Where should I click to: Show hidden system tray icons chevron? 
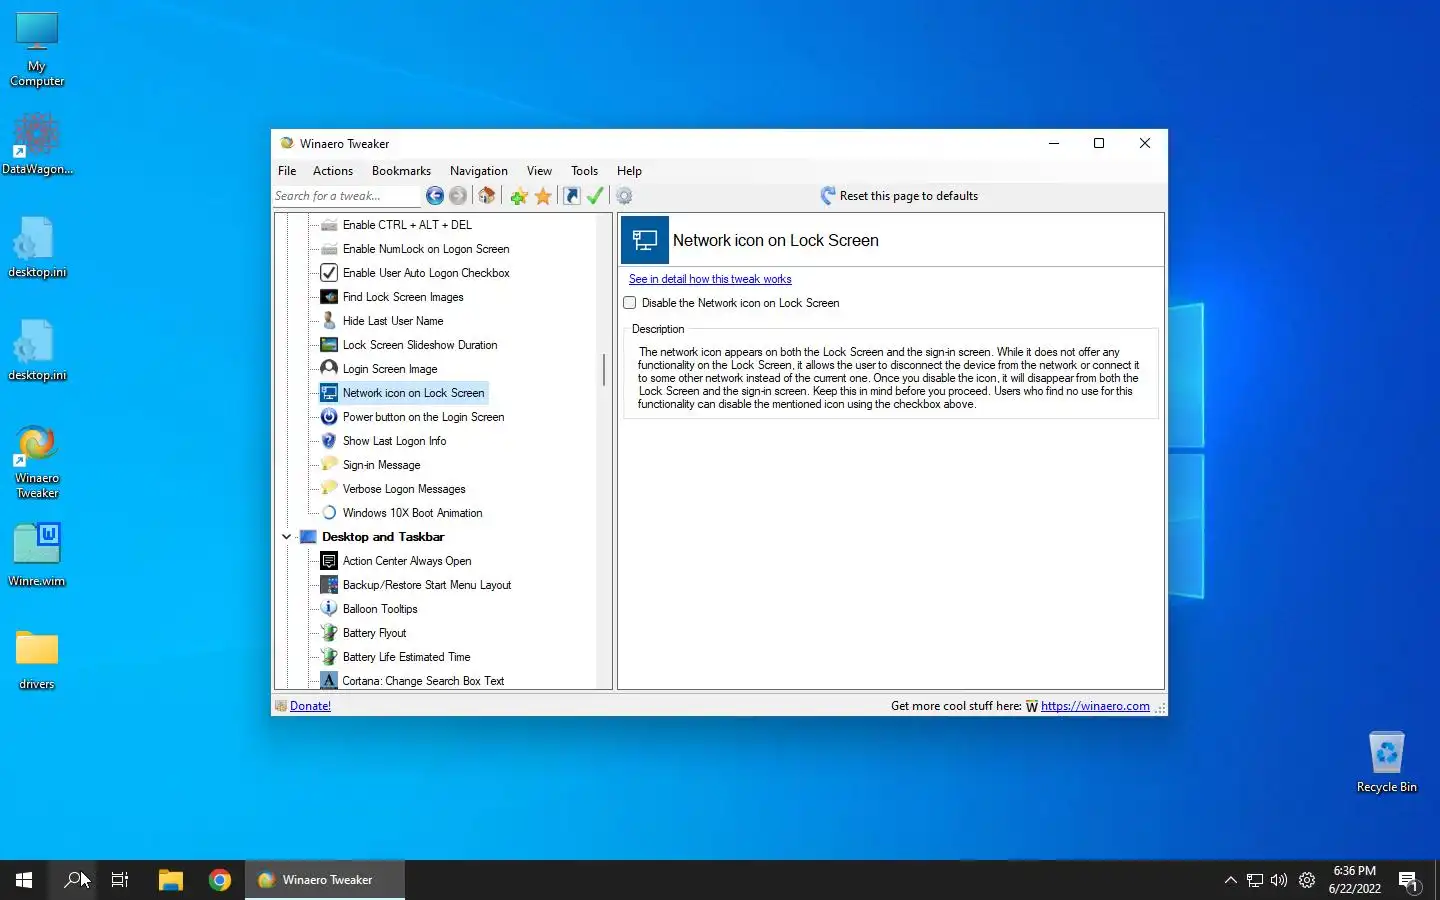1230,880
